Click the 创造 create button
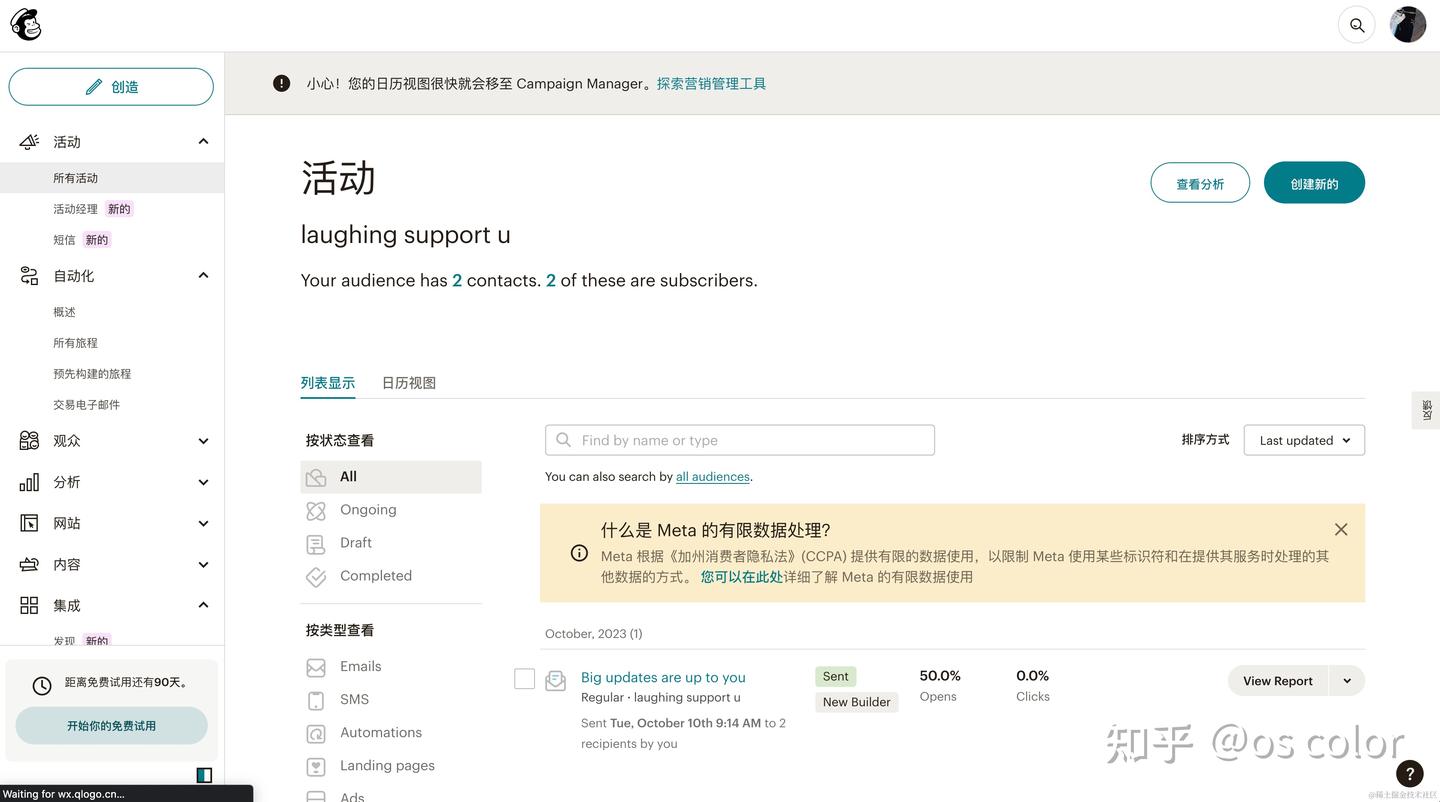This screenshot has width=1440, height=802. click(111, 87)
